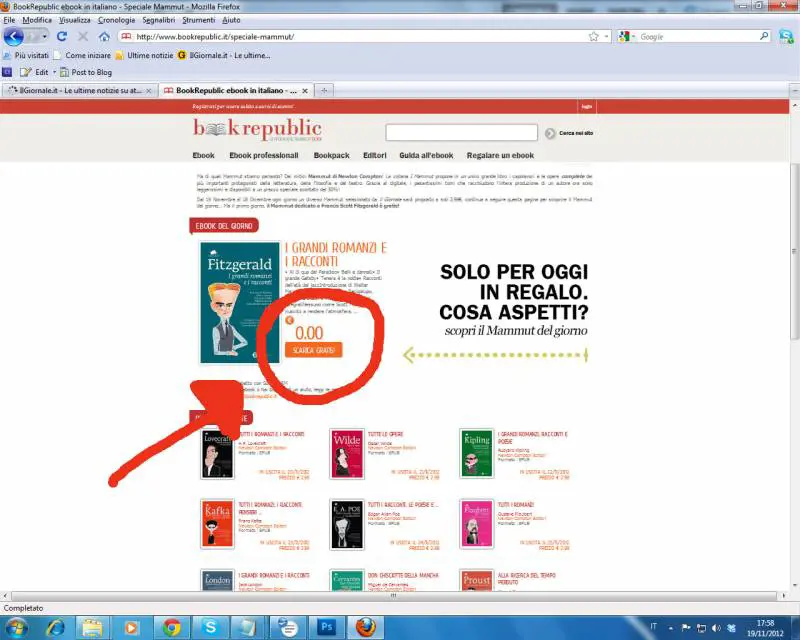Go to the browser Home page icon
800x640 pixels.
pyautogui.click(x=104, y=37)
